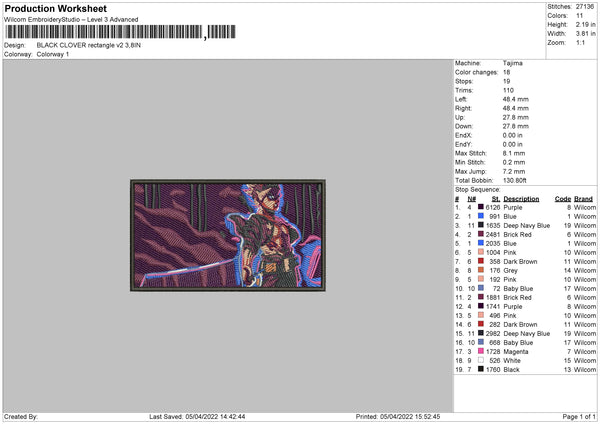Select the Deep Navy Blue swatch in row 3
The height and width of the screenshot is (424, 600).
coord(481,225)
